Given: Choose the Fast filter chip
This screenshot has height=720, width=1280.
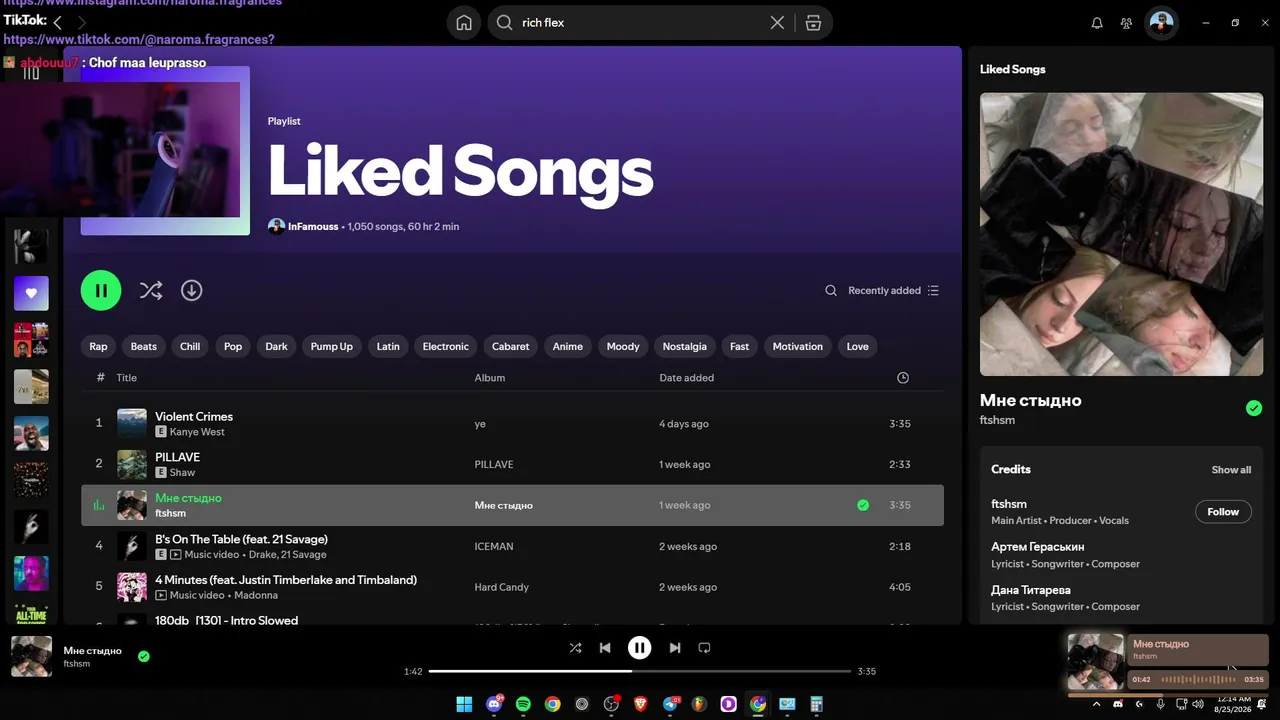Looking at the screenshot, I should pos(740,347).
